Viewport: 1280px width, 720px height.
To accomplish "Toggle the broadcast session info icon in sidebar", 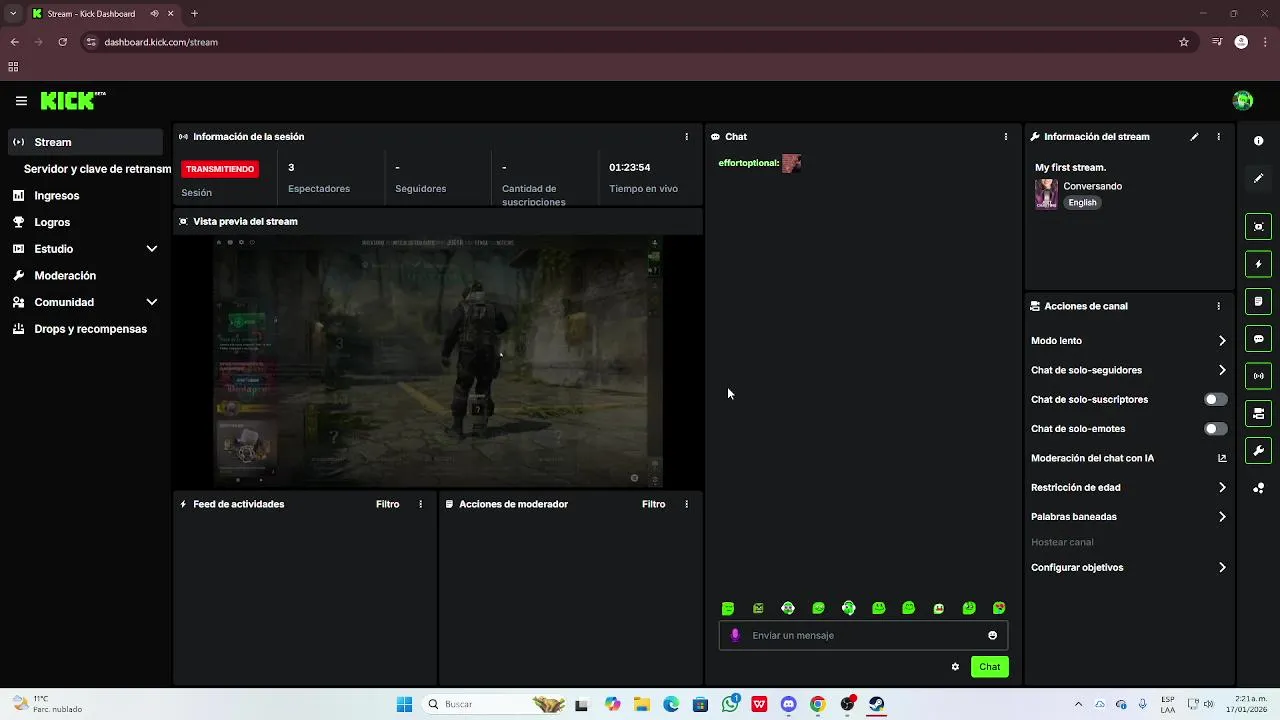I will 1258,376.
